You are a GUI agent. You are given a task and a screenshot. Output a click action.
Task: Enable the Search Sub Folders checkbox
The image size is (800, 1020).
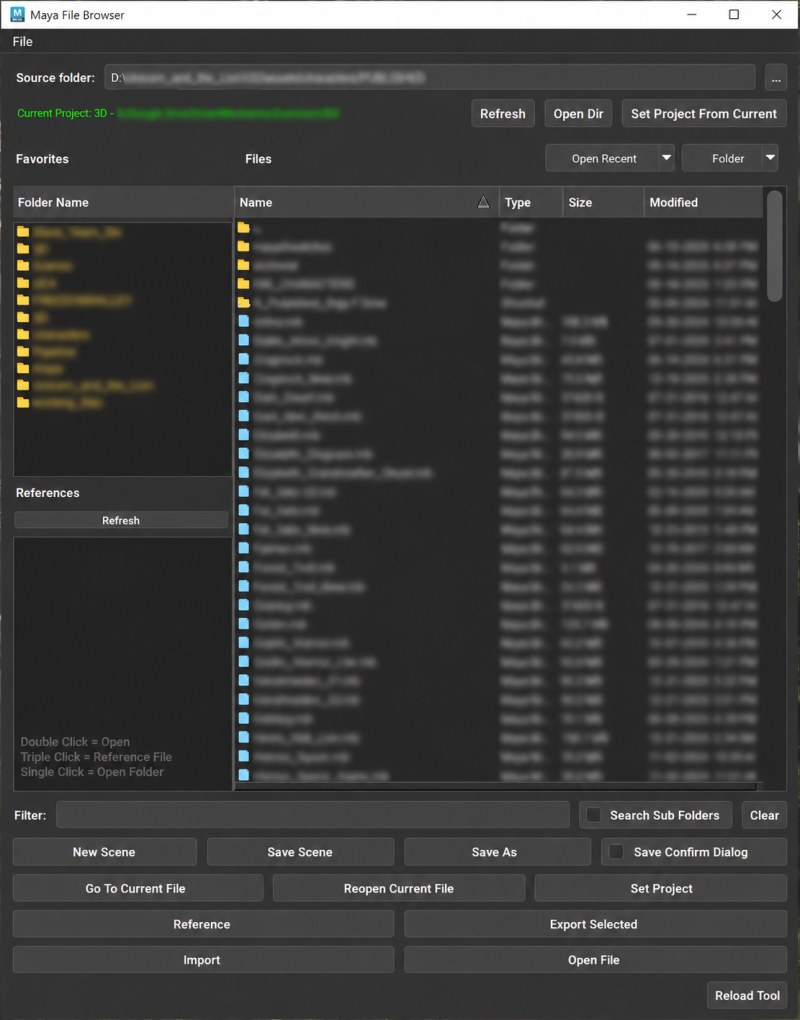click(x=594, y=815)
